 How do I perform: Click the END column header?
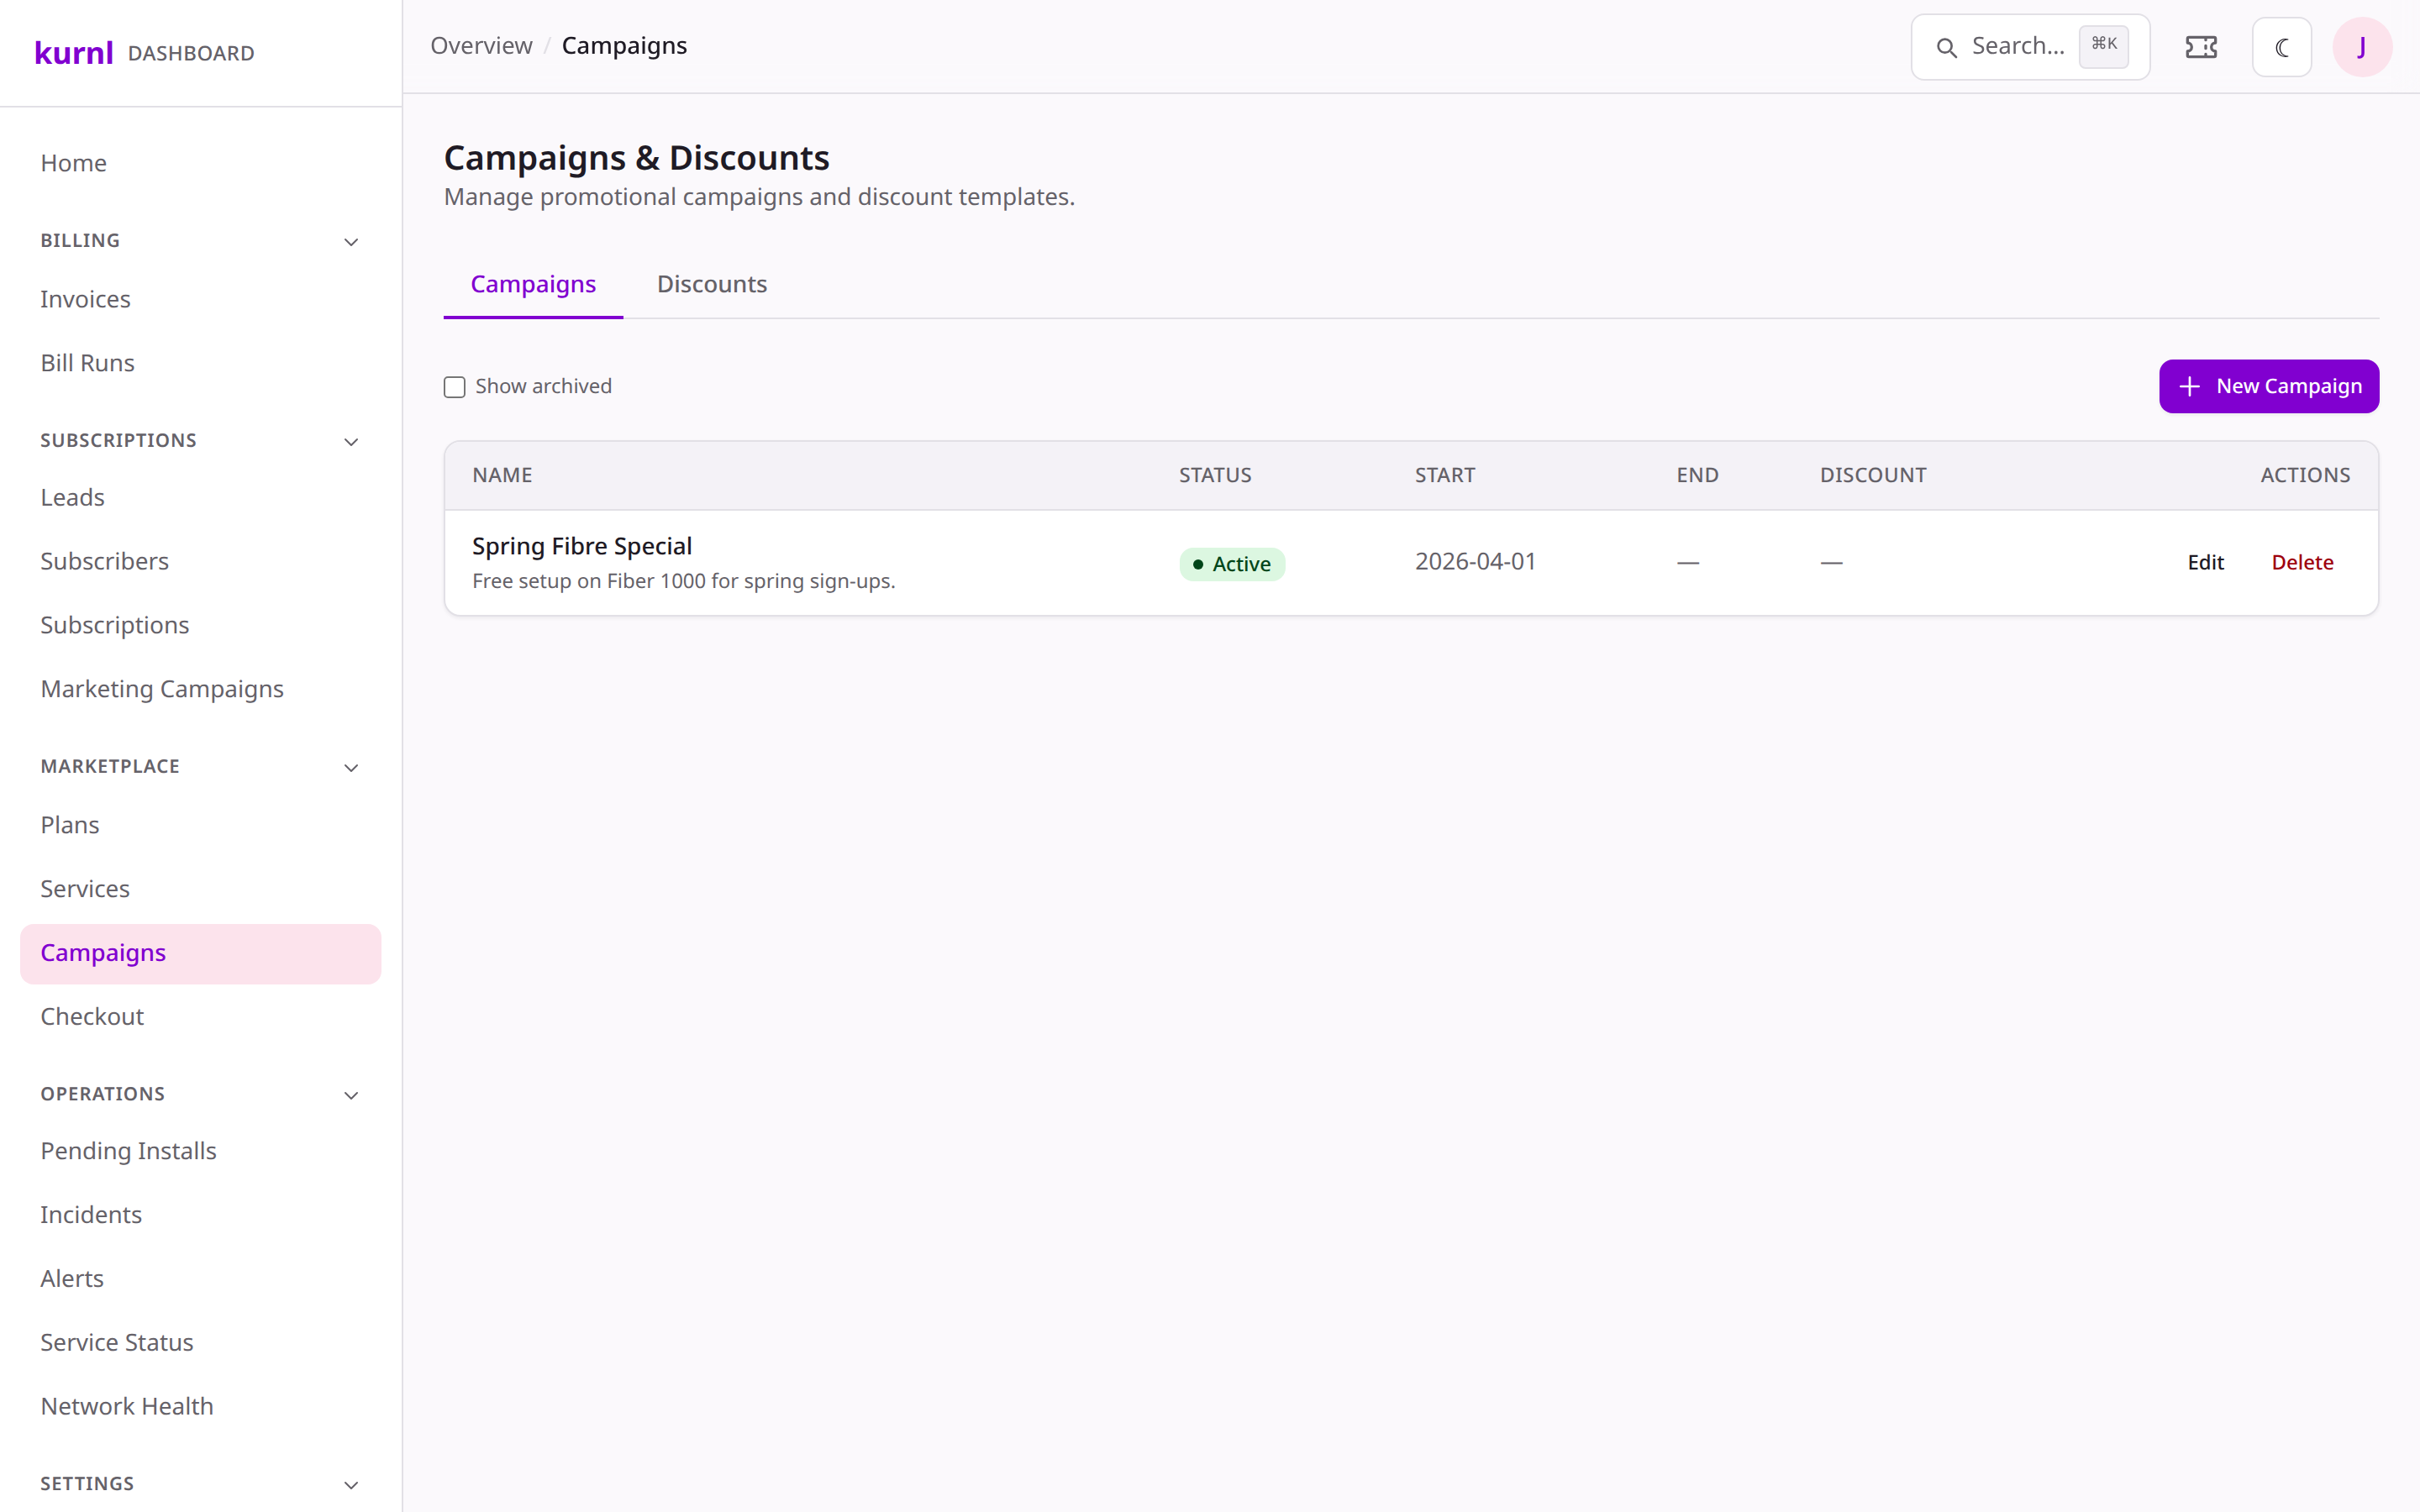tap(1697, 476)
